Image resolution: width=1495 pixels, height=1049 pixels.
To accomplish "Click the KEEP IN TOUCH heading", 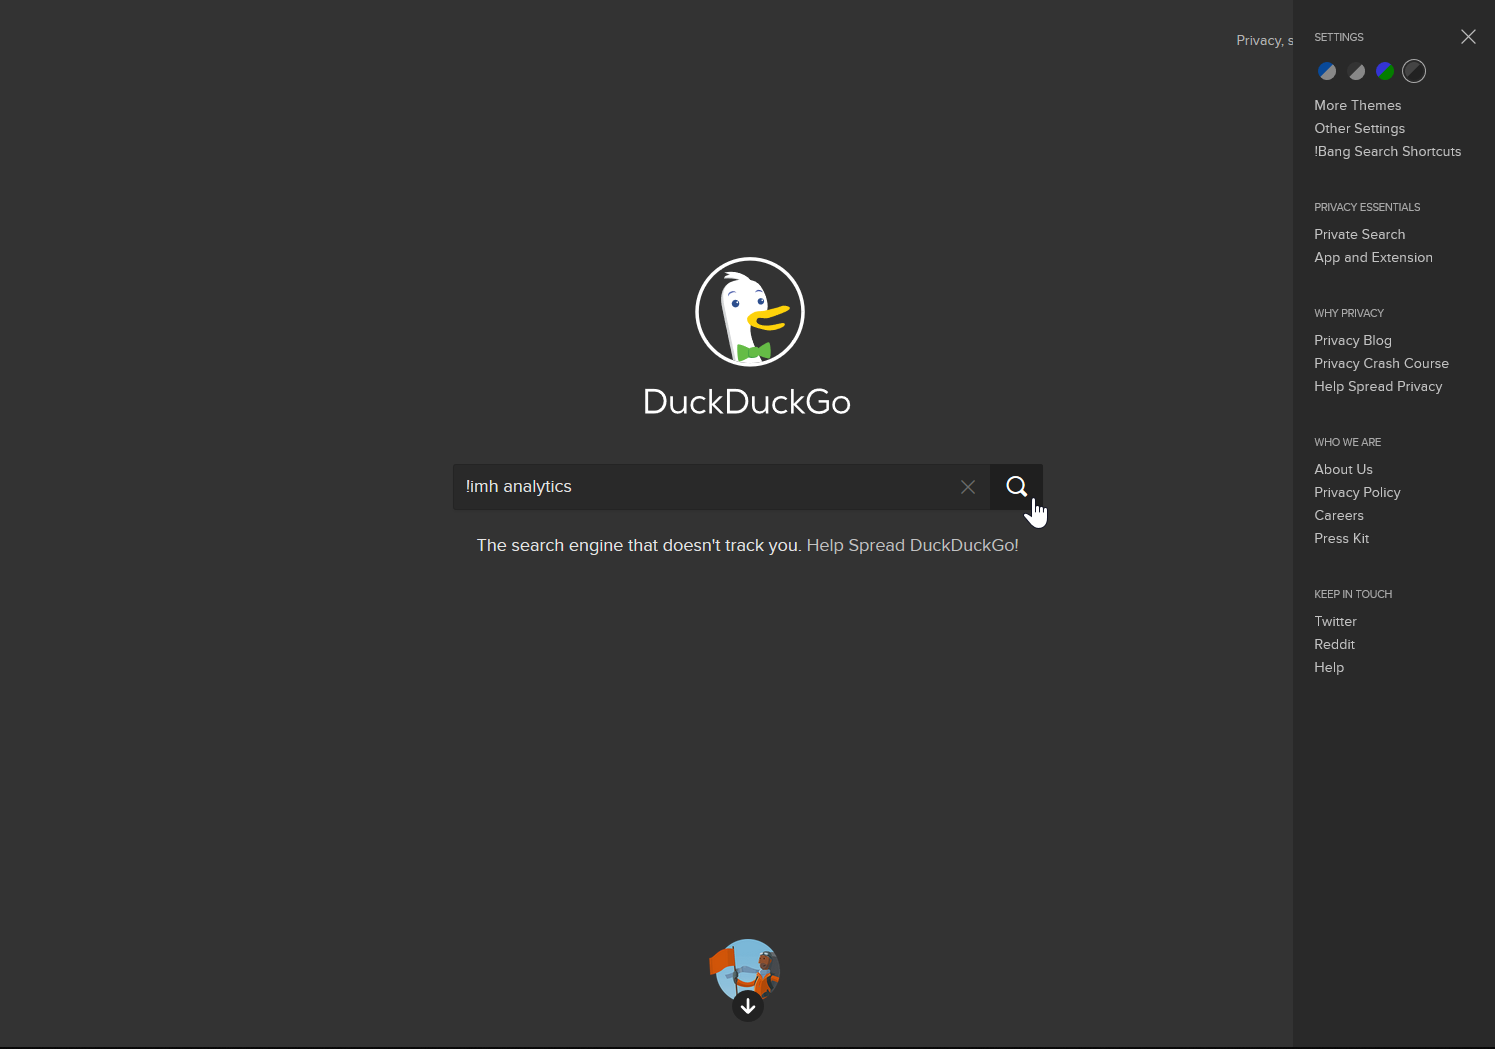I will coord(1353,594).
